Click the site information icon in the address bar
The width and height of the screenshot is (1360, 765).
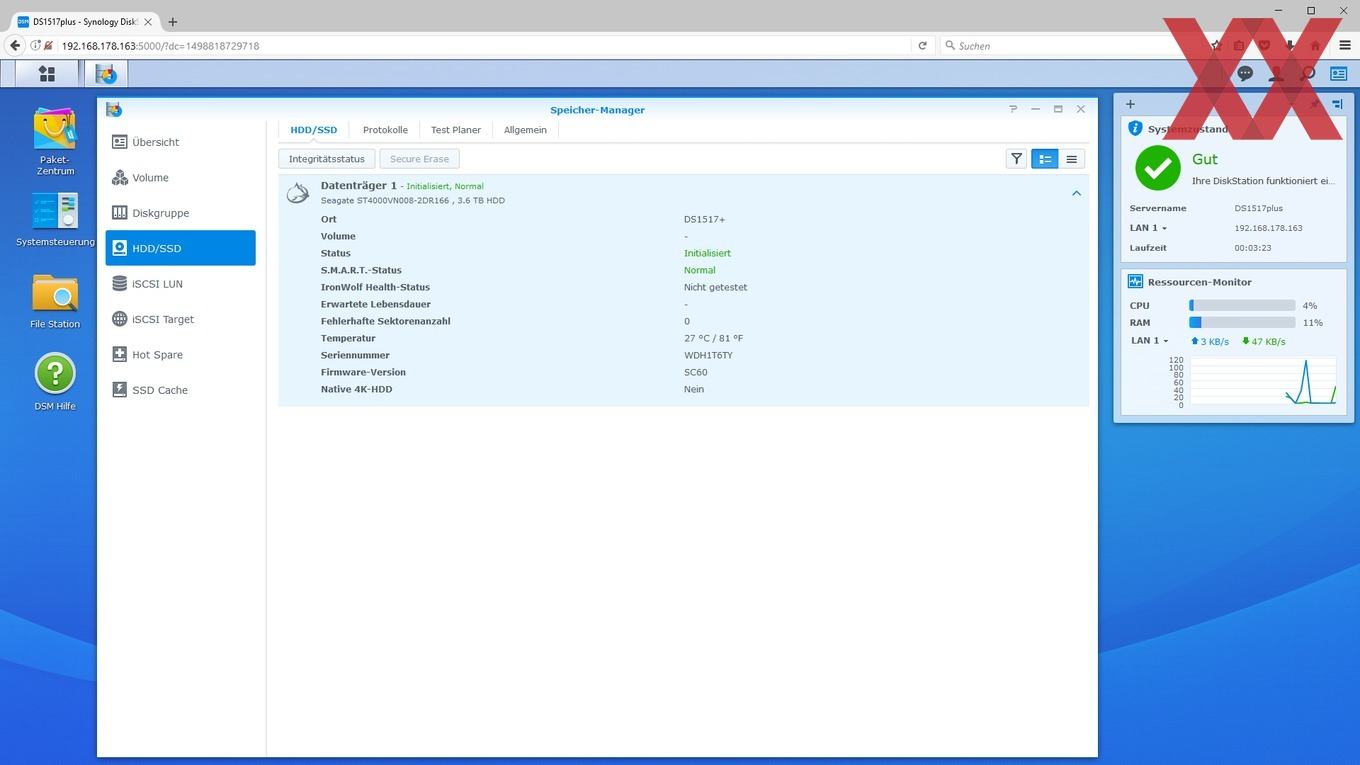[36, 45]
